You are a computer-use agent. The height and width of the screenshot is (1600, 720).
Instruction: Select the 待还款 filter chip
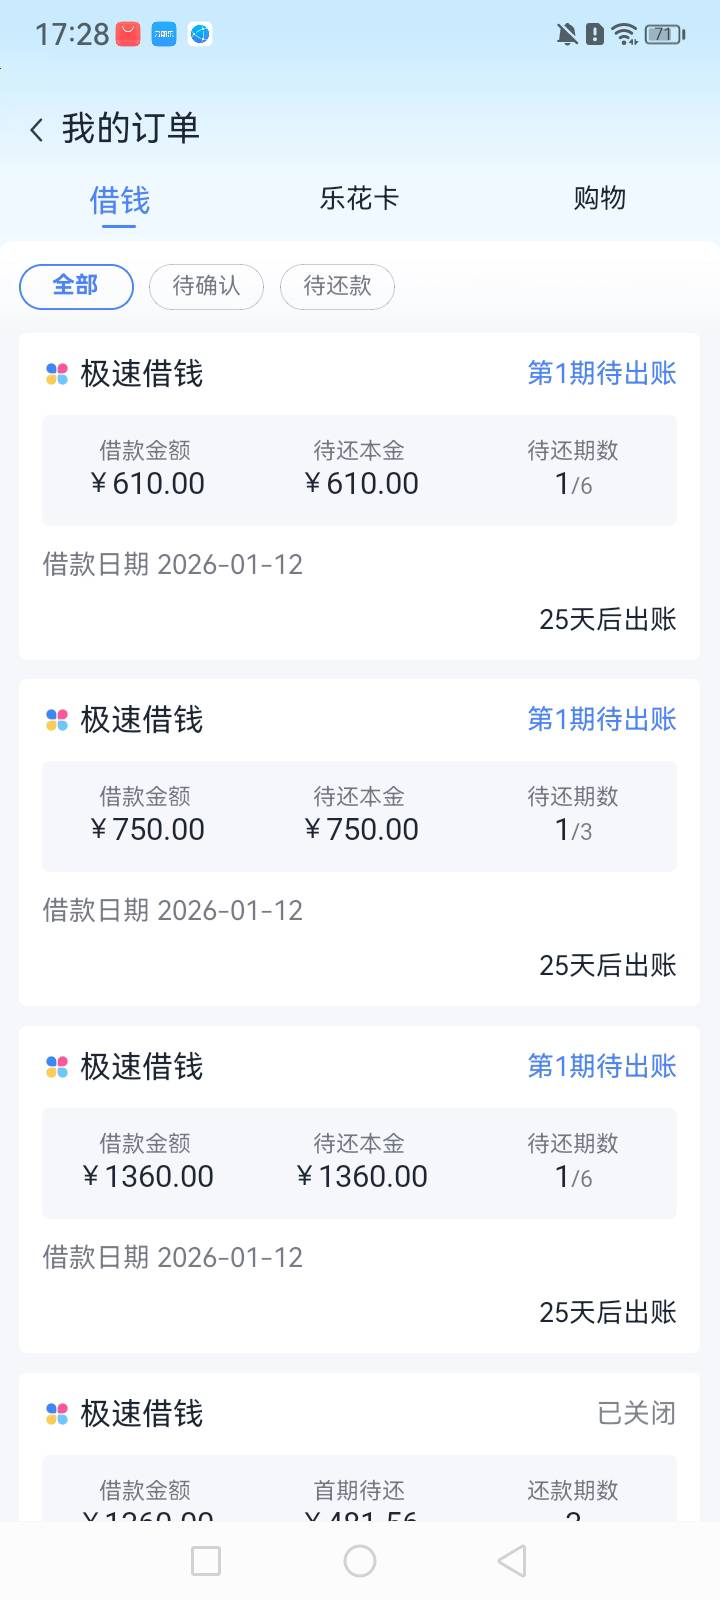[337, 286]
